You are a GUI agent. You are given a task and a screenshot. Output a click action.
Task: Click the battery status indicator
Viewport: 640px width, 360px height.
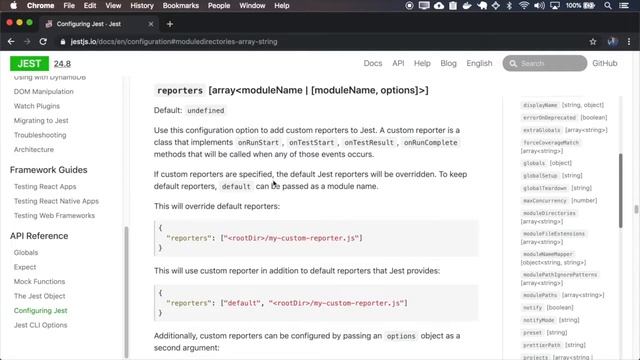point(580,6)
